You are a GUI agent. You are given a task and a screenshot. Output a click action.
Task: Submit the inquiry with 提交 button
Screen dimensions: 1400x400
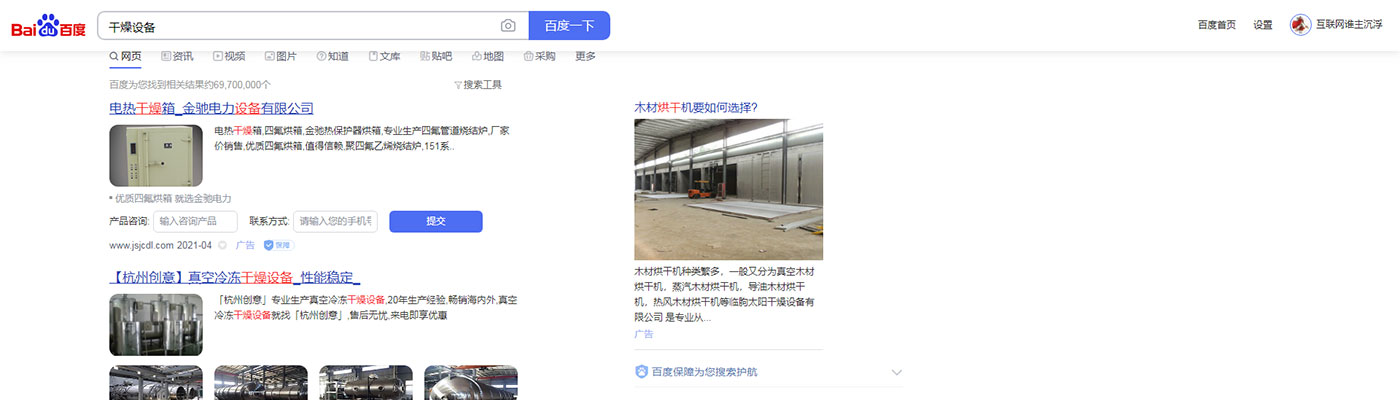tap(436, 221)
